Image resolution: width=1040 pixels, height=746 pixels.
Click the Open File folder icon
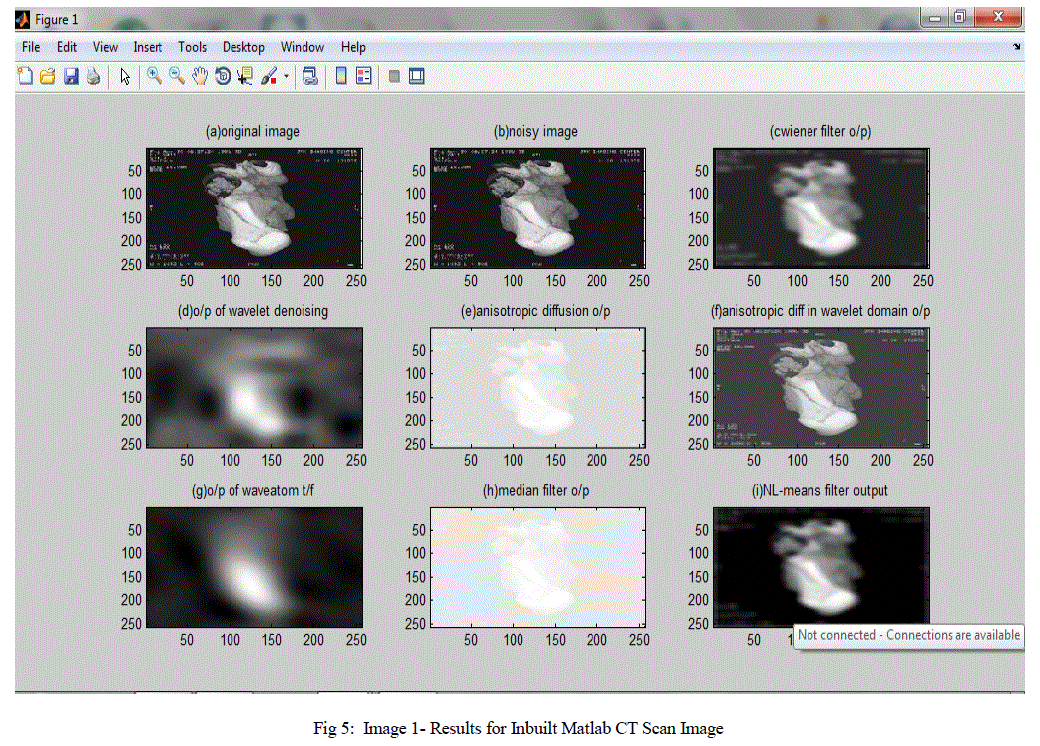click(47, 76)
